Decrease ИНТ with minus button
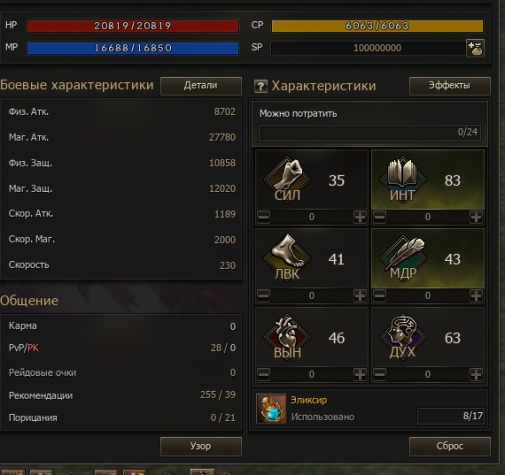505x475 pixels. point(379,217)
